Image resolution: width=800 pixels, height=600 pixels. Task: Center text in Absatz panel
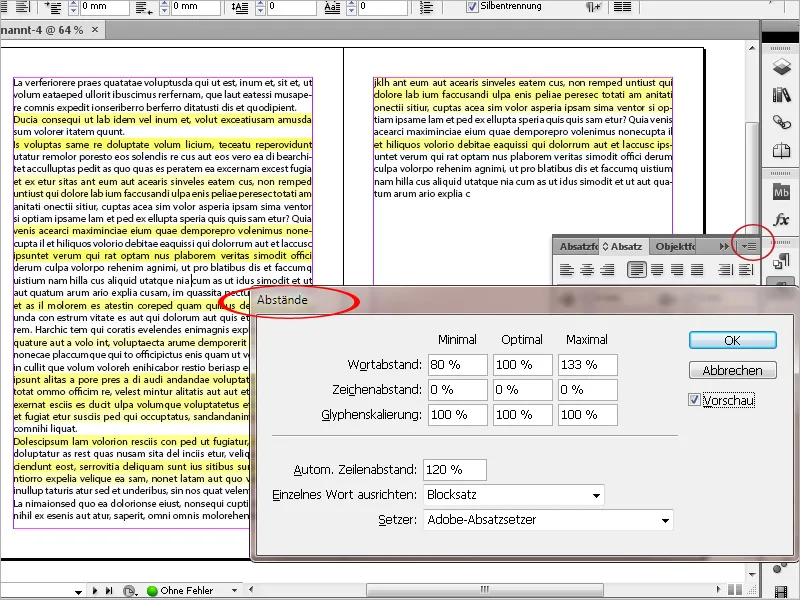point(587,269)
